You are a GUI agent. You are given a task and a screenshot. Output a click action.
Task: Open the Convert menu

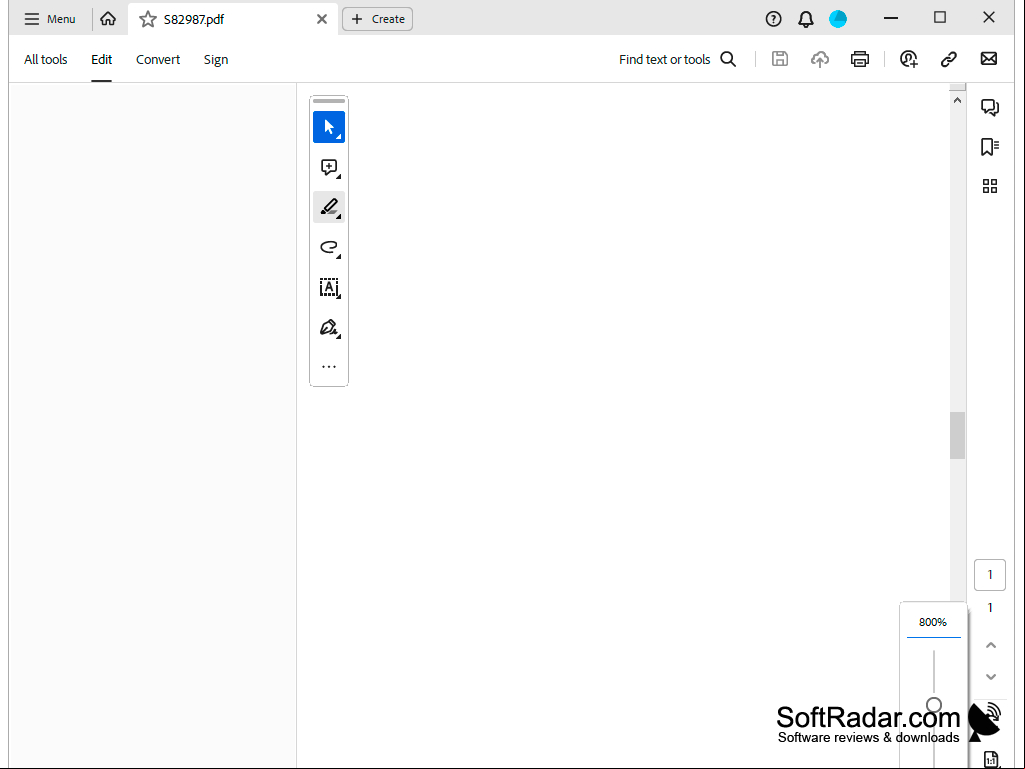(x=158, y=60)
